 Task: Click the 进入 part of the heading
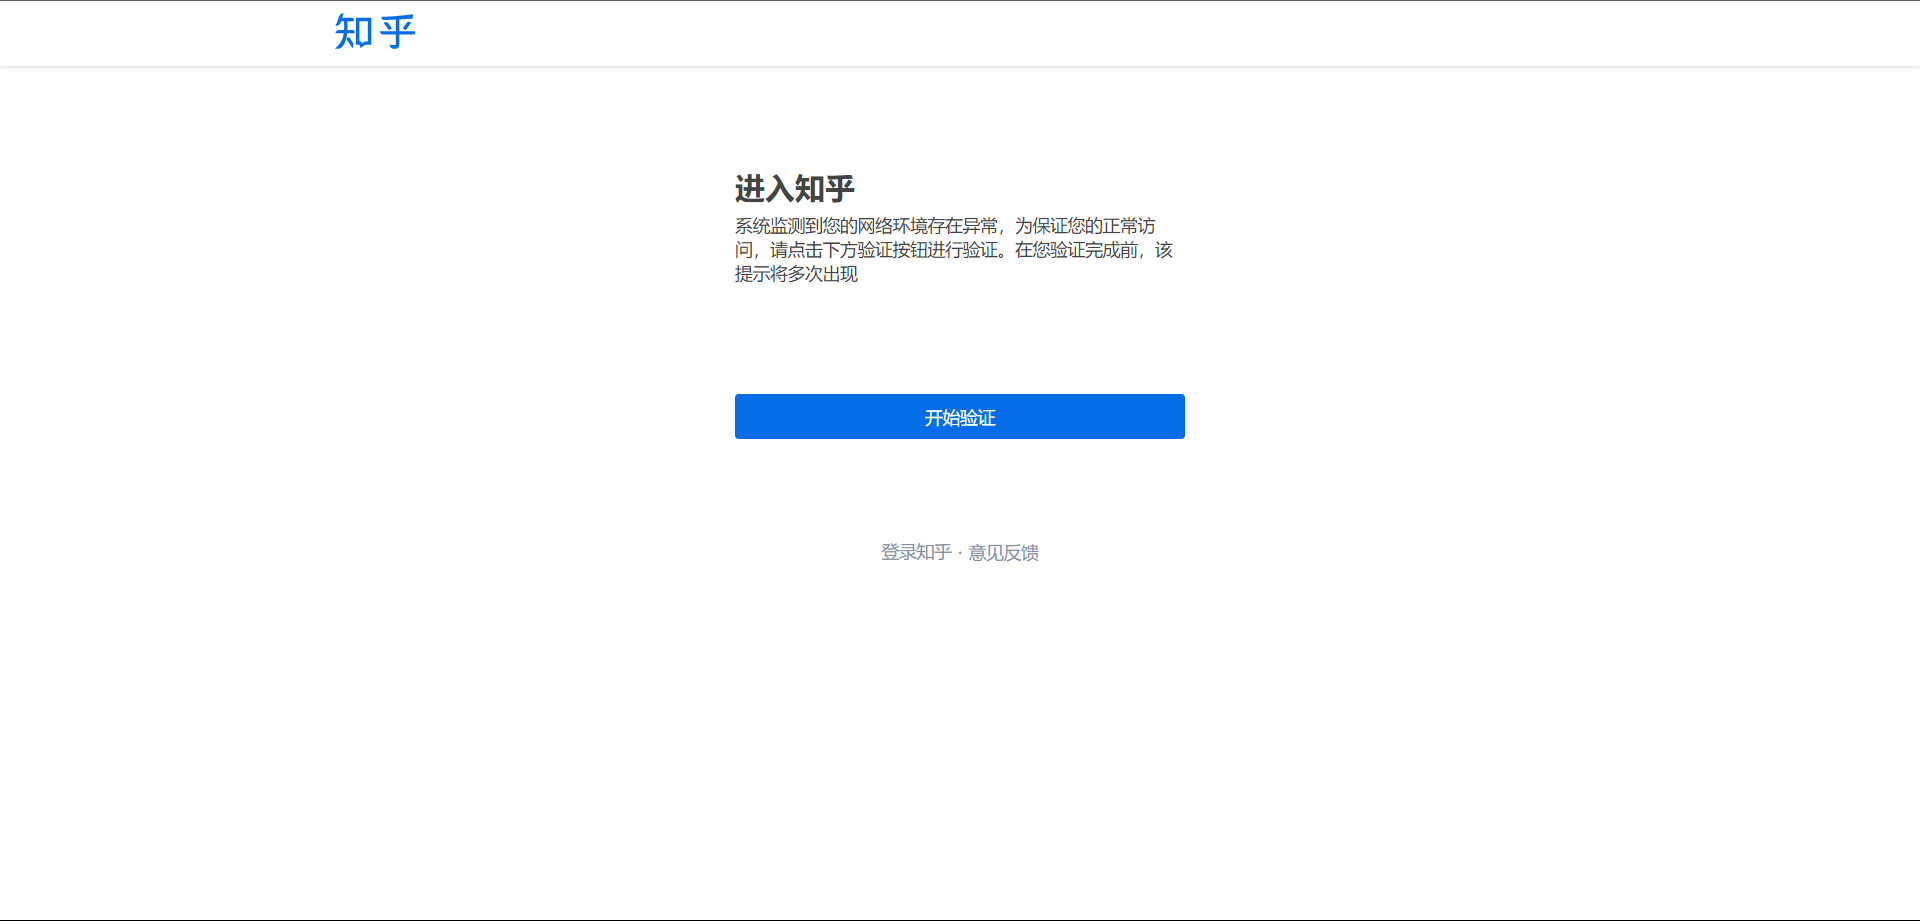tap(764, 189)
